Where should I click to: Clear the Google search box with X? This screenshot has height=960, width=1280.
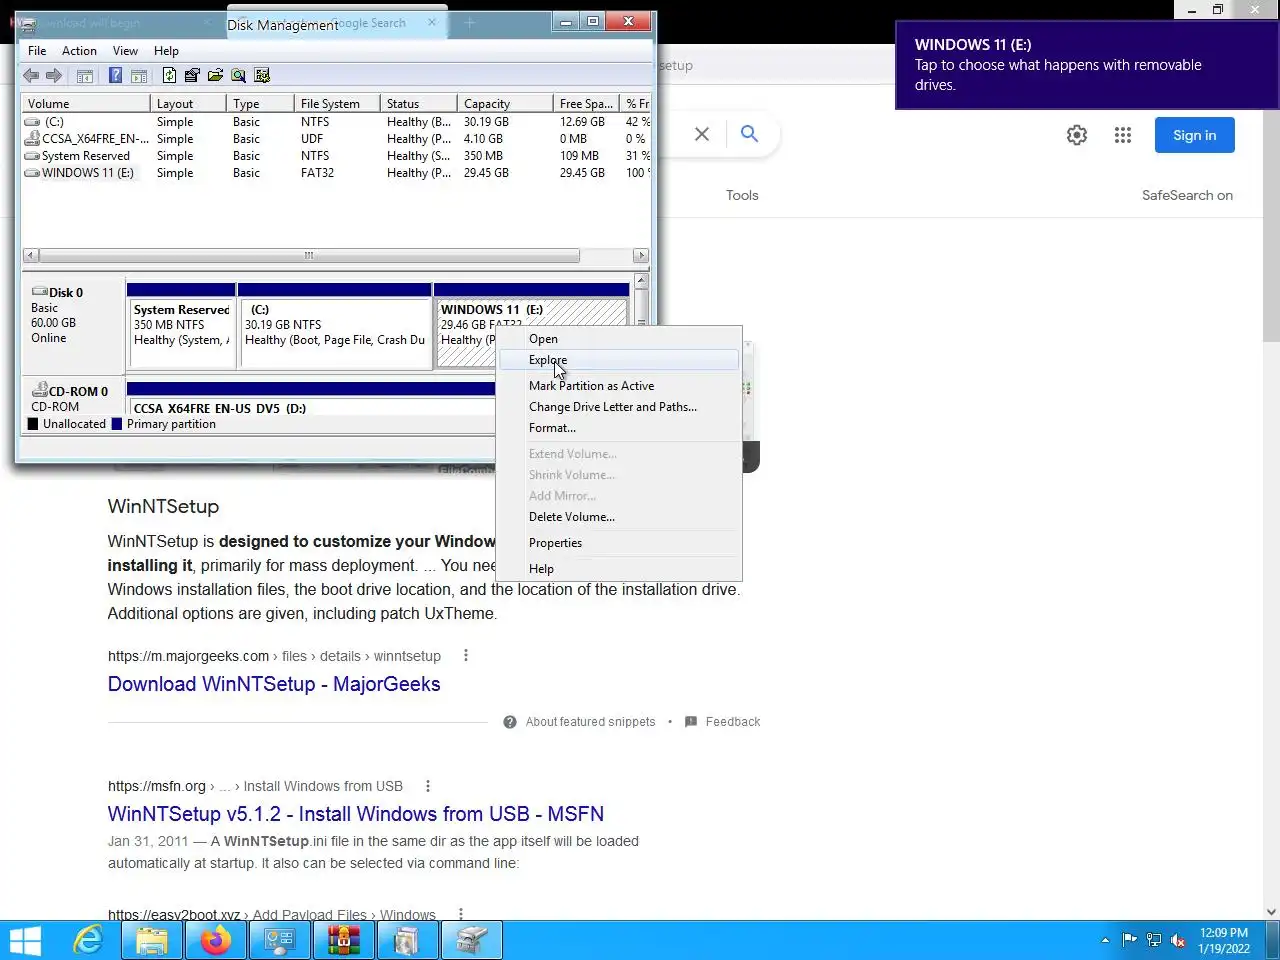(702, 134)
